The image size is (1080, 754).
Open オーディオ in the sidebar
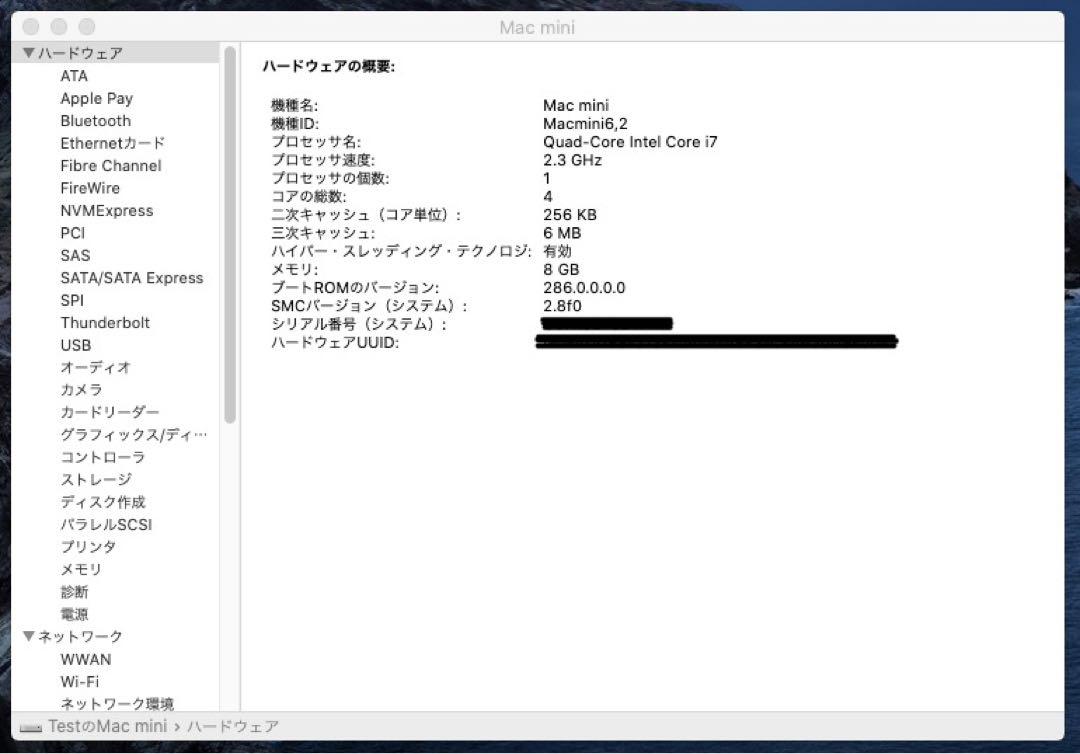[95, 367]
